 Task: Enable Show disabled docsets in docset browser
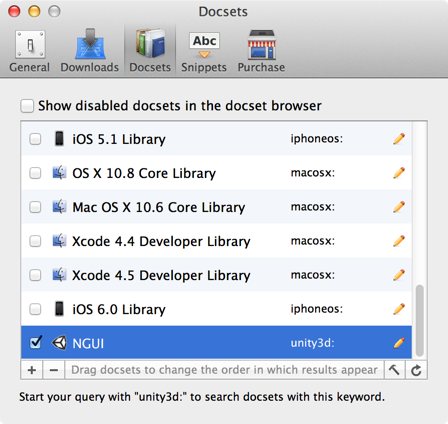[27, 106]
